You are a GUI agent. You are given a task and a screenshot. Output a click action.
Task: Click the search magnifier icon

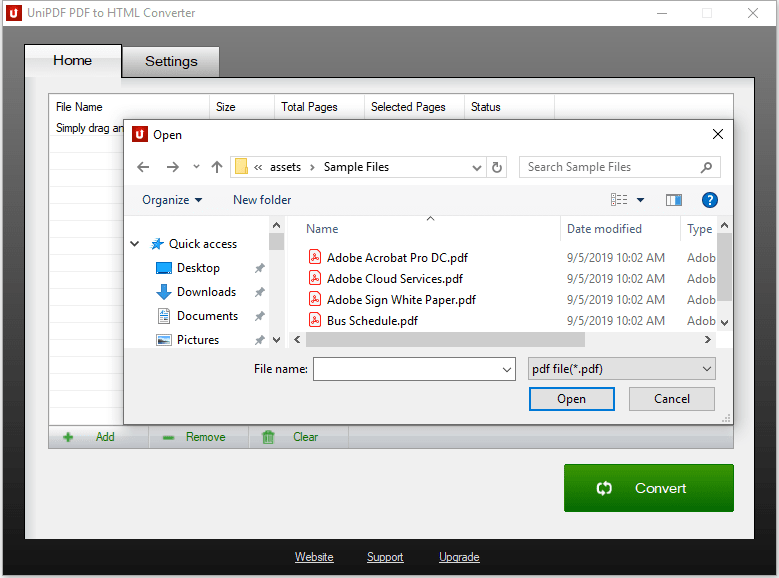(x=706, y=167)
